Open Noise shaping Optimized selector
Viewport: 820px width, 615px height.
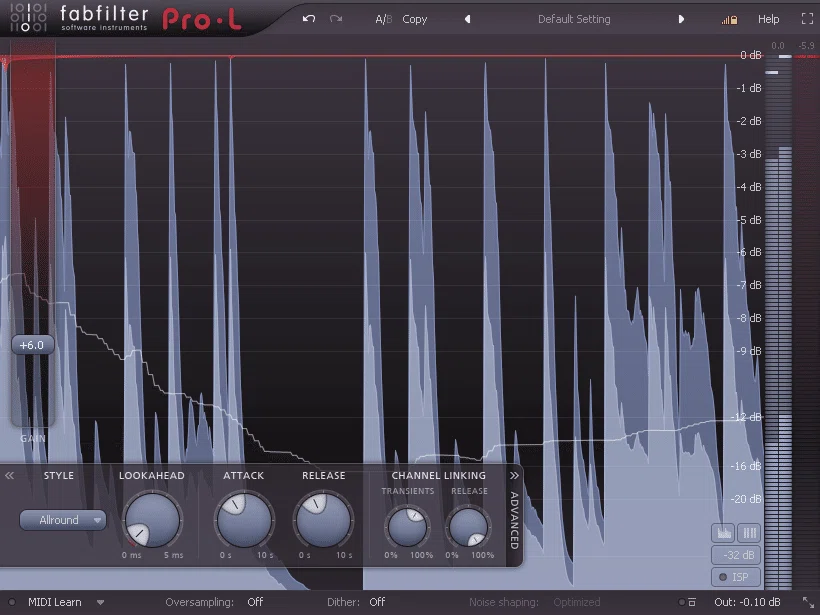pyautogui.click(x=577, y=602)
